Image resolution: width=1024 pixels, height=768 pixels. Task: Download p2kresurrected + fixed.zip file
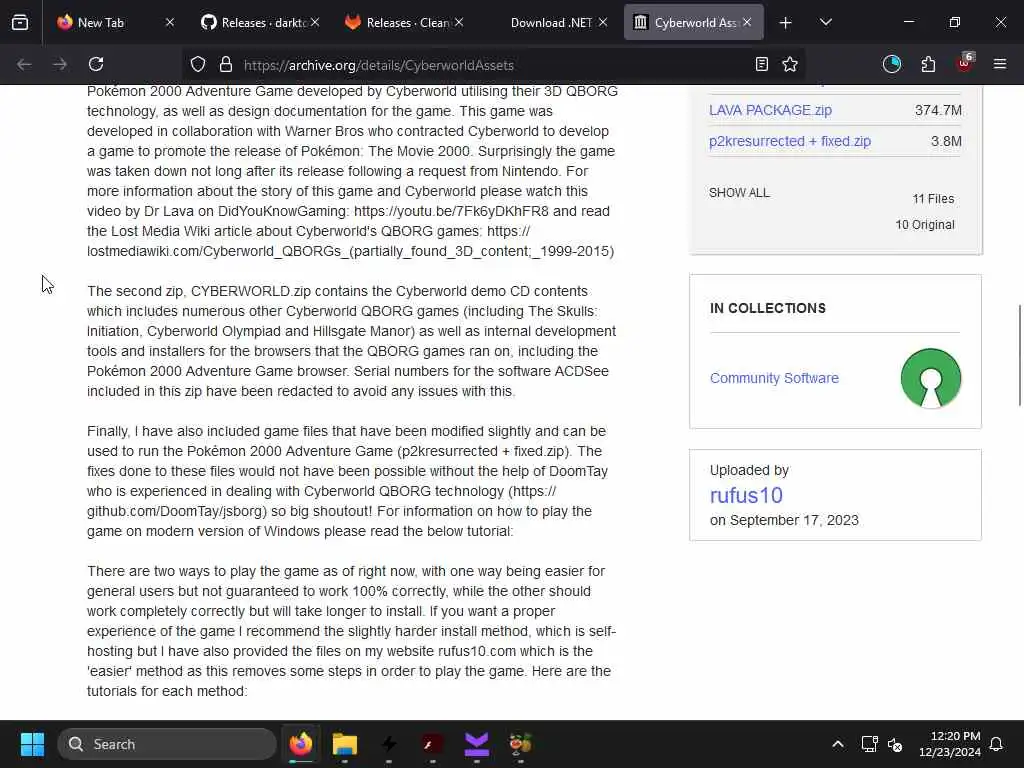(790, 141)
